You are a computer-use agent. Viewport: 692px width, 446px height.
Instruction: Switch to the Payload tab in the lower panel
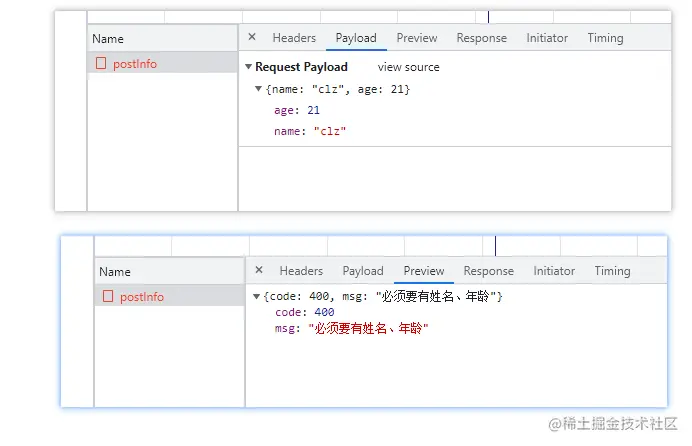[x=363, y=271]
